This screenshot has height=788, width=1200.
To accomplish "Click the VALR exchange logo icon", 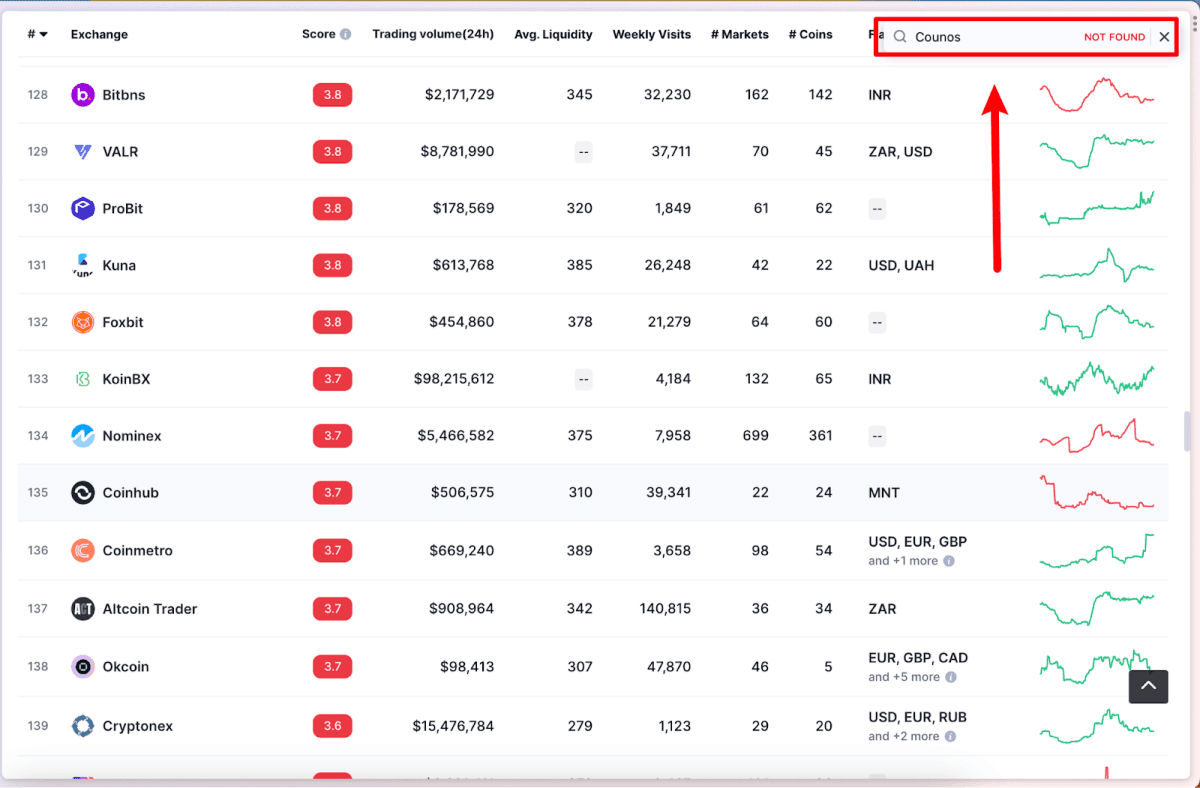I will (x=83, y=152).
